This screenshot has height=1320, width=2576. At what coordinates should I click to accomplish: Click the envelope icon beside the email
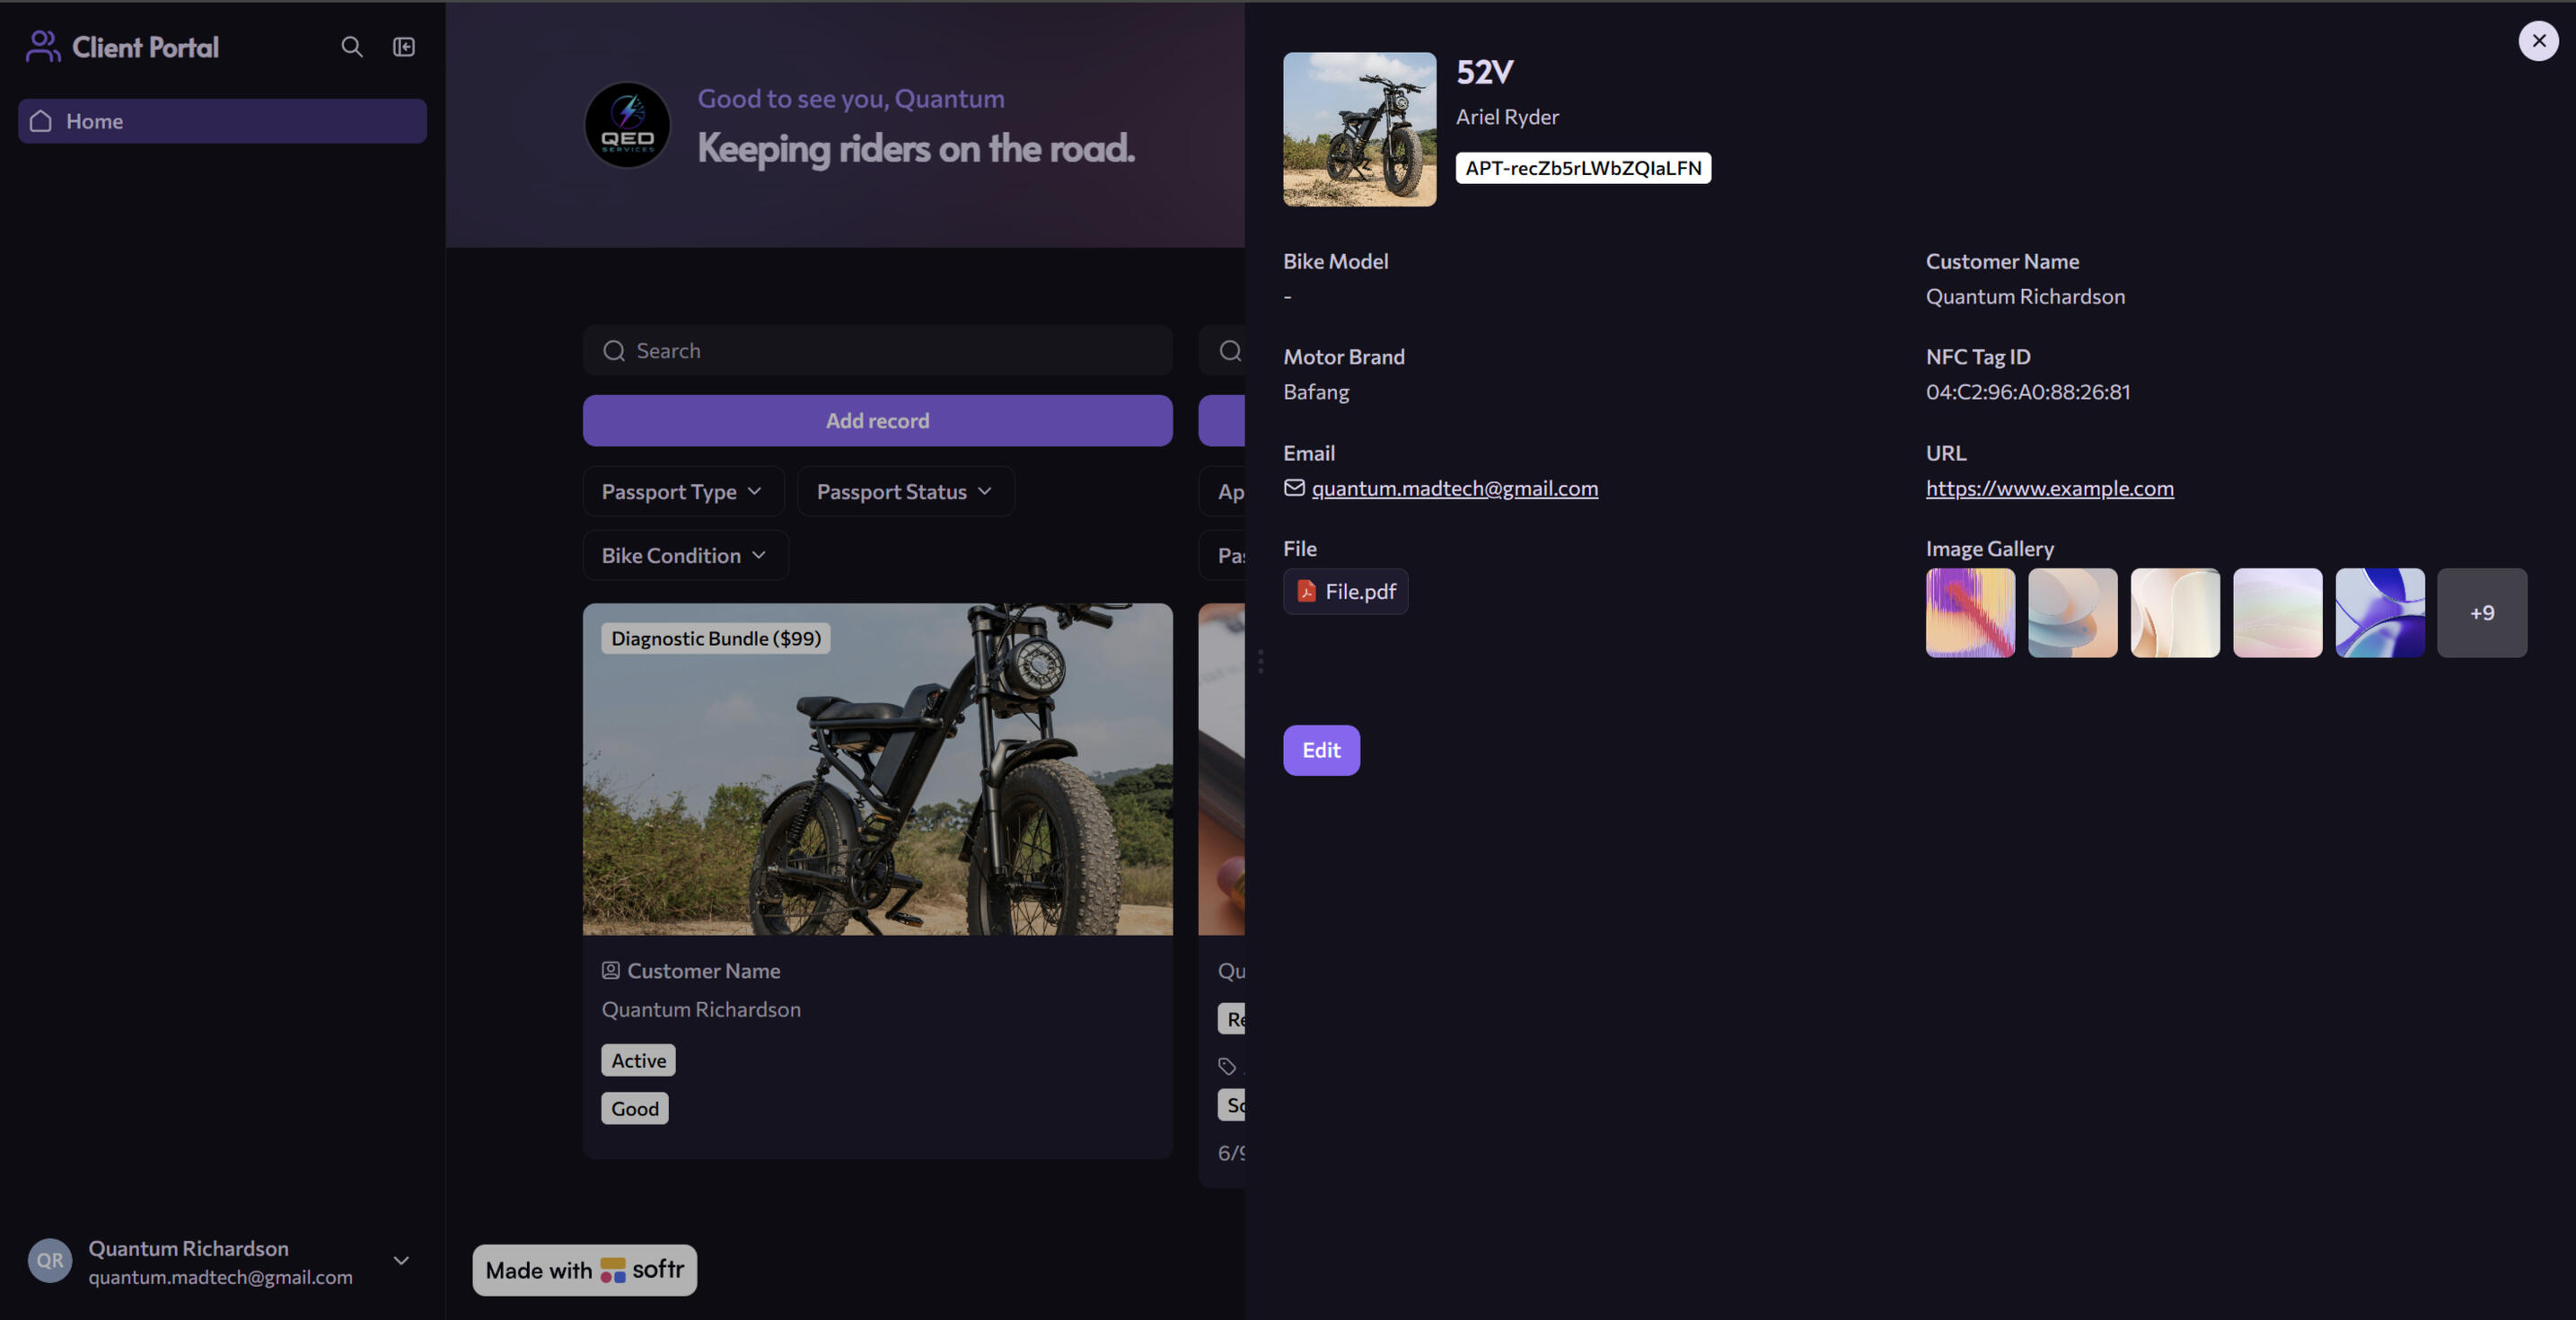pyautogui.click(x=1294, y=488)
